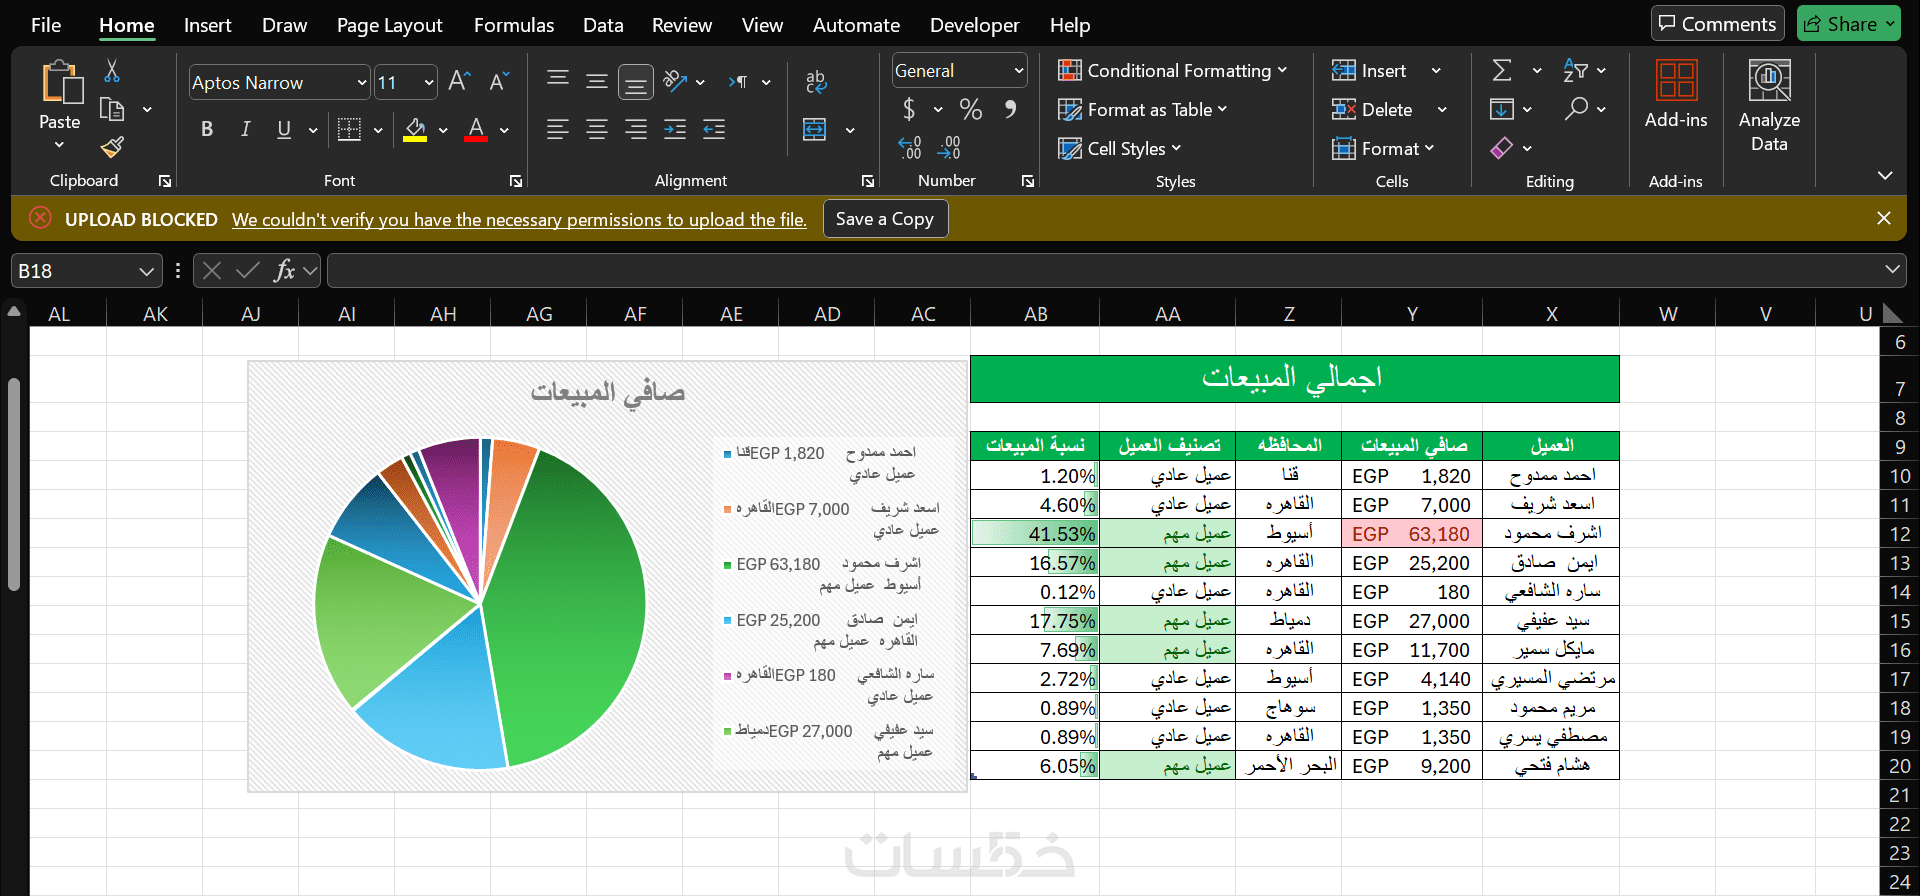The height and width of the screenshot is (896, 1920).
Task: Click Delete cells button
Action: tap(1372, 109)
